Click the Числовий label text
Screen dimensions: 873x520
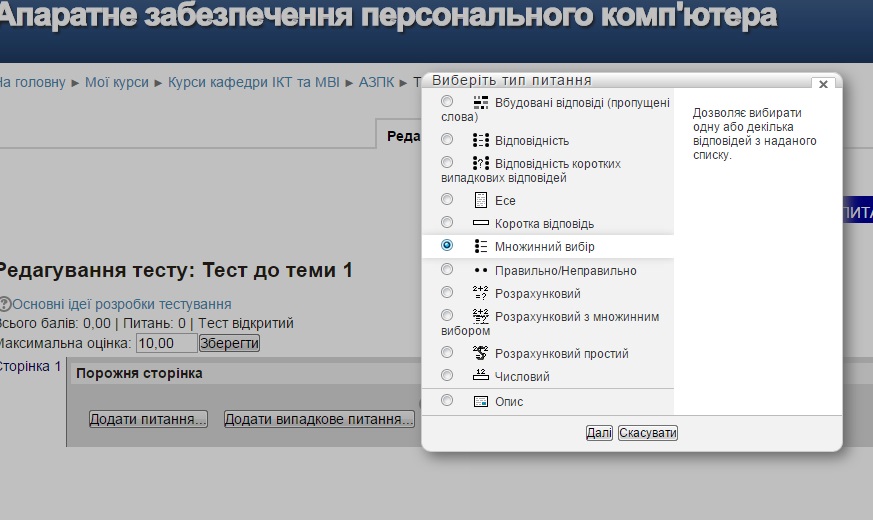[x=522, y=377]
